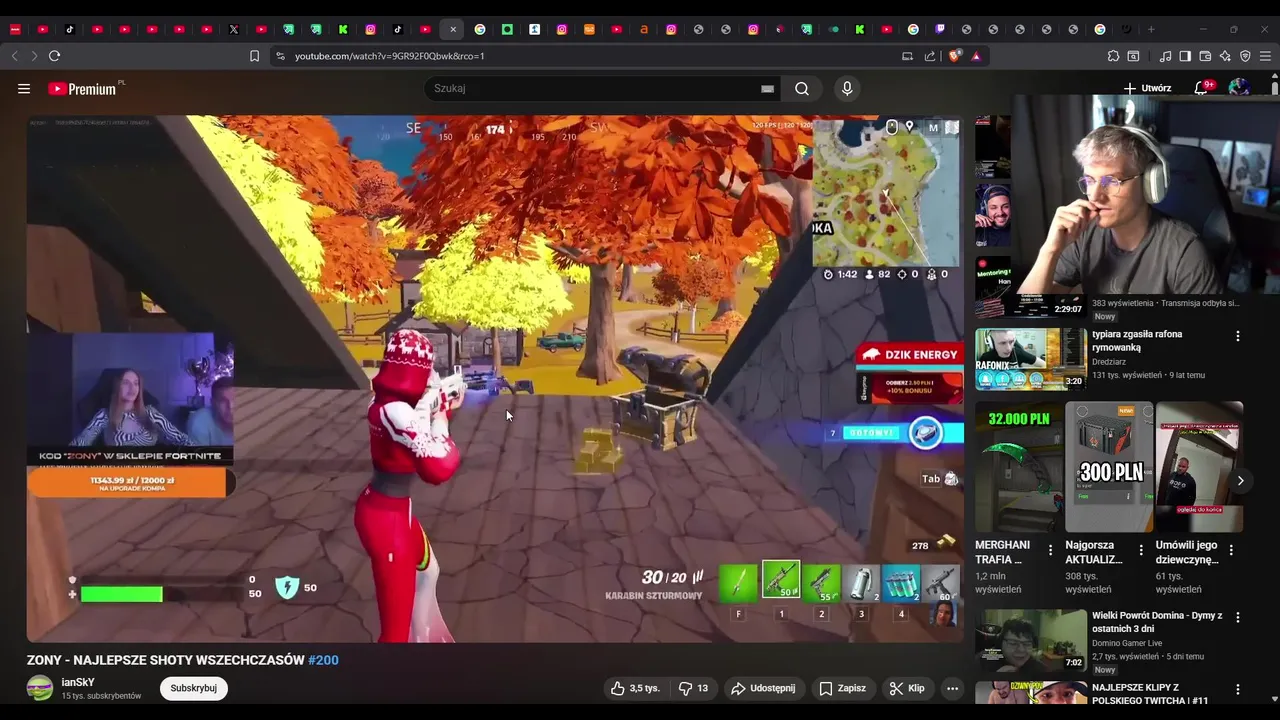Save video with Zapisz button
The image size is (1280, 720).
click(843, 688)
